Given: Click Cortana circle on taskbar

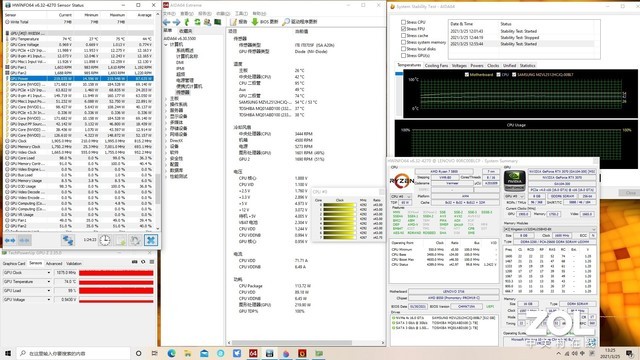Looking at the screenshot, I should (x=138, y=353).
